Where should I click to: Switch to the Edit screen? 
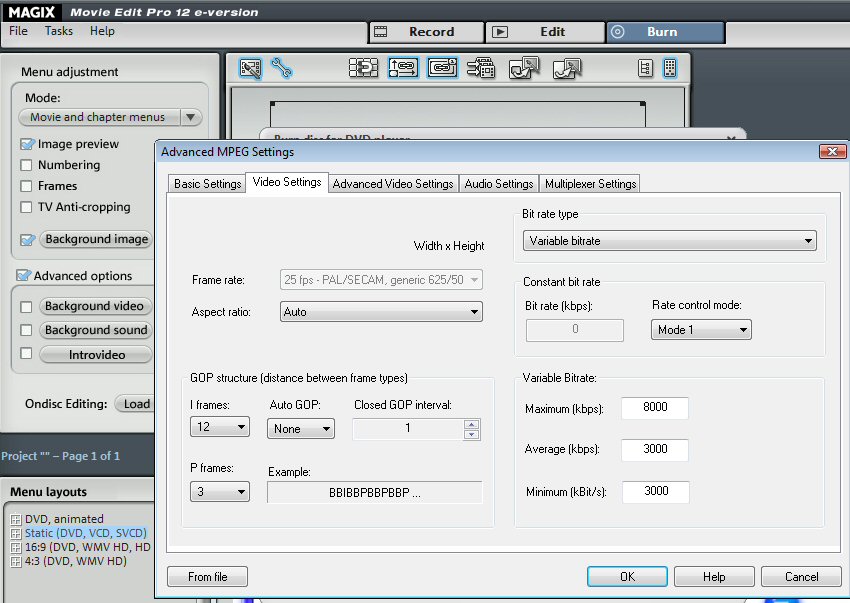click(x=545, y=32)
